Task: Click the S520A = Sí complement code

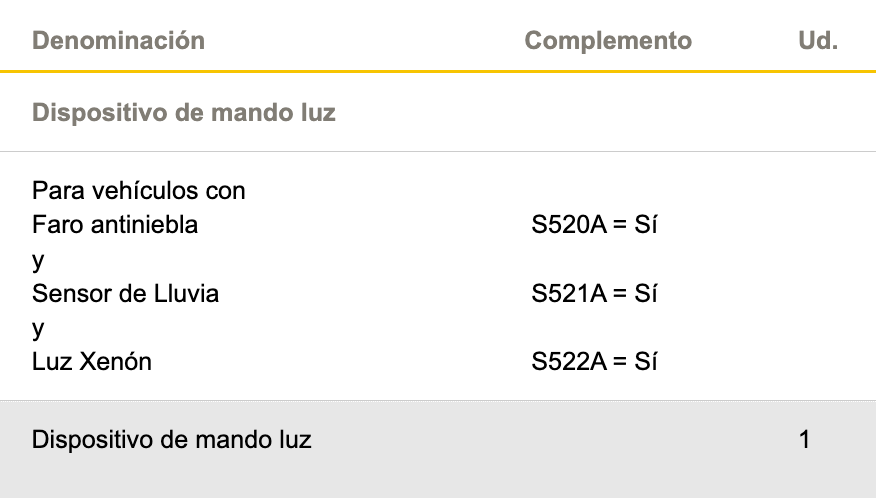Action: (594, 225)
